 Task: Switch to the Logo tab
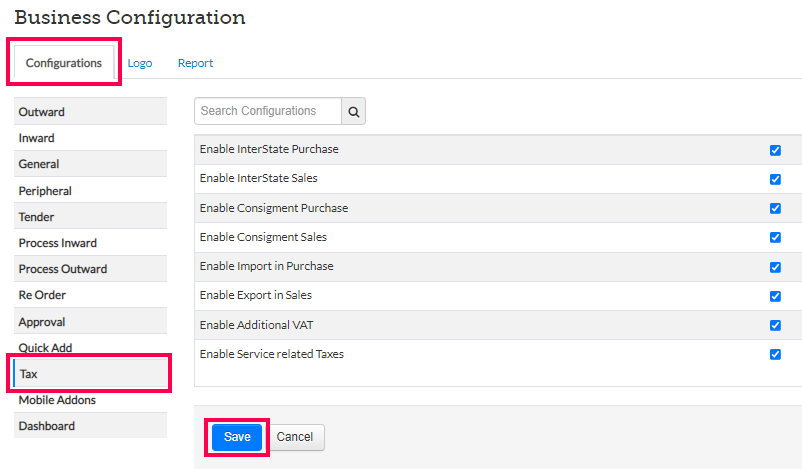tap(140, 63)
